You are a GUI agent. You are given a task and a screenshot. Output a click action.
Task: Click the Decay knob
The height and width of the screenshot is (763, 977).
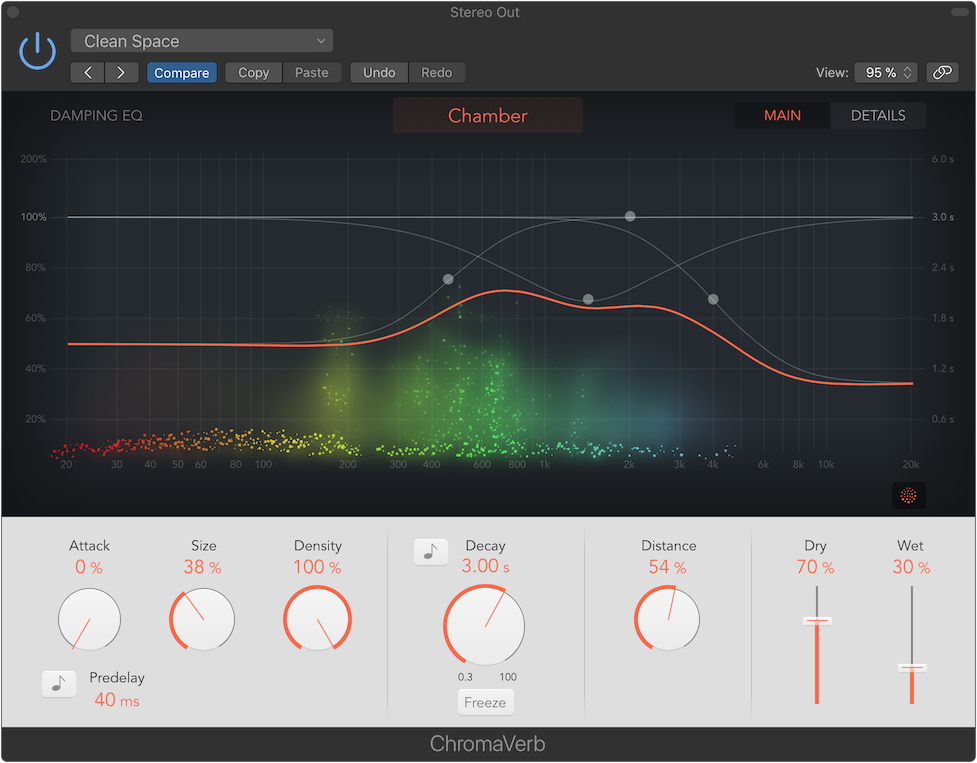pos(484,625)
